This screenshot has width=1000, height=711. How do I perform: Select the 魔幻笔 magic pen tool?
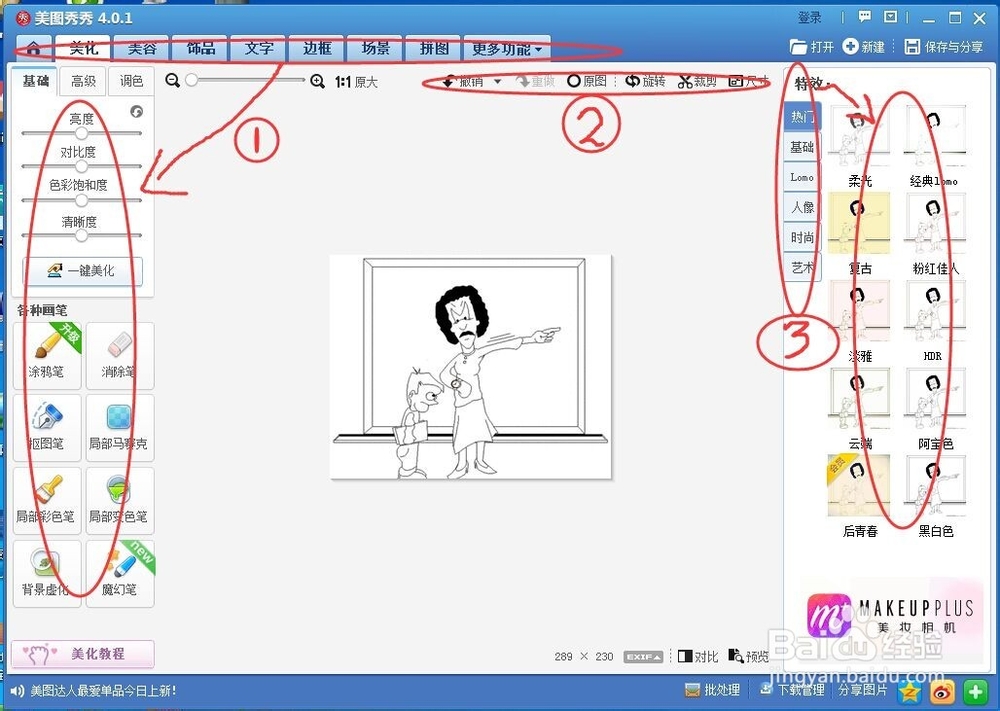click(119, 573)
